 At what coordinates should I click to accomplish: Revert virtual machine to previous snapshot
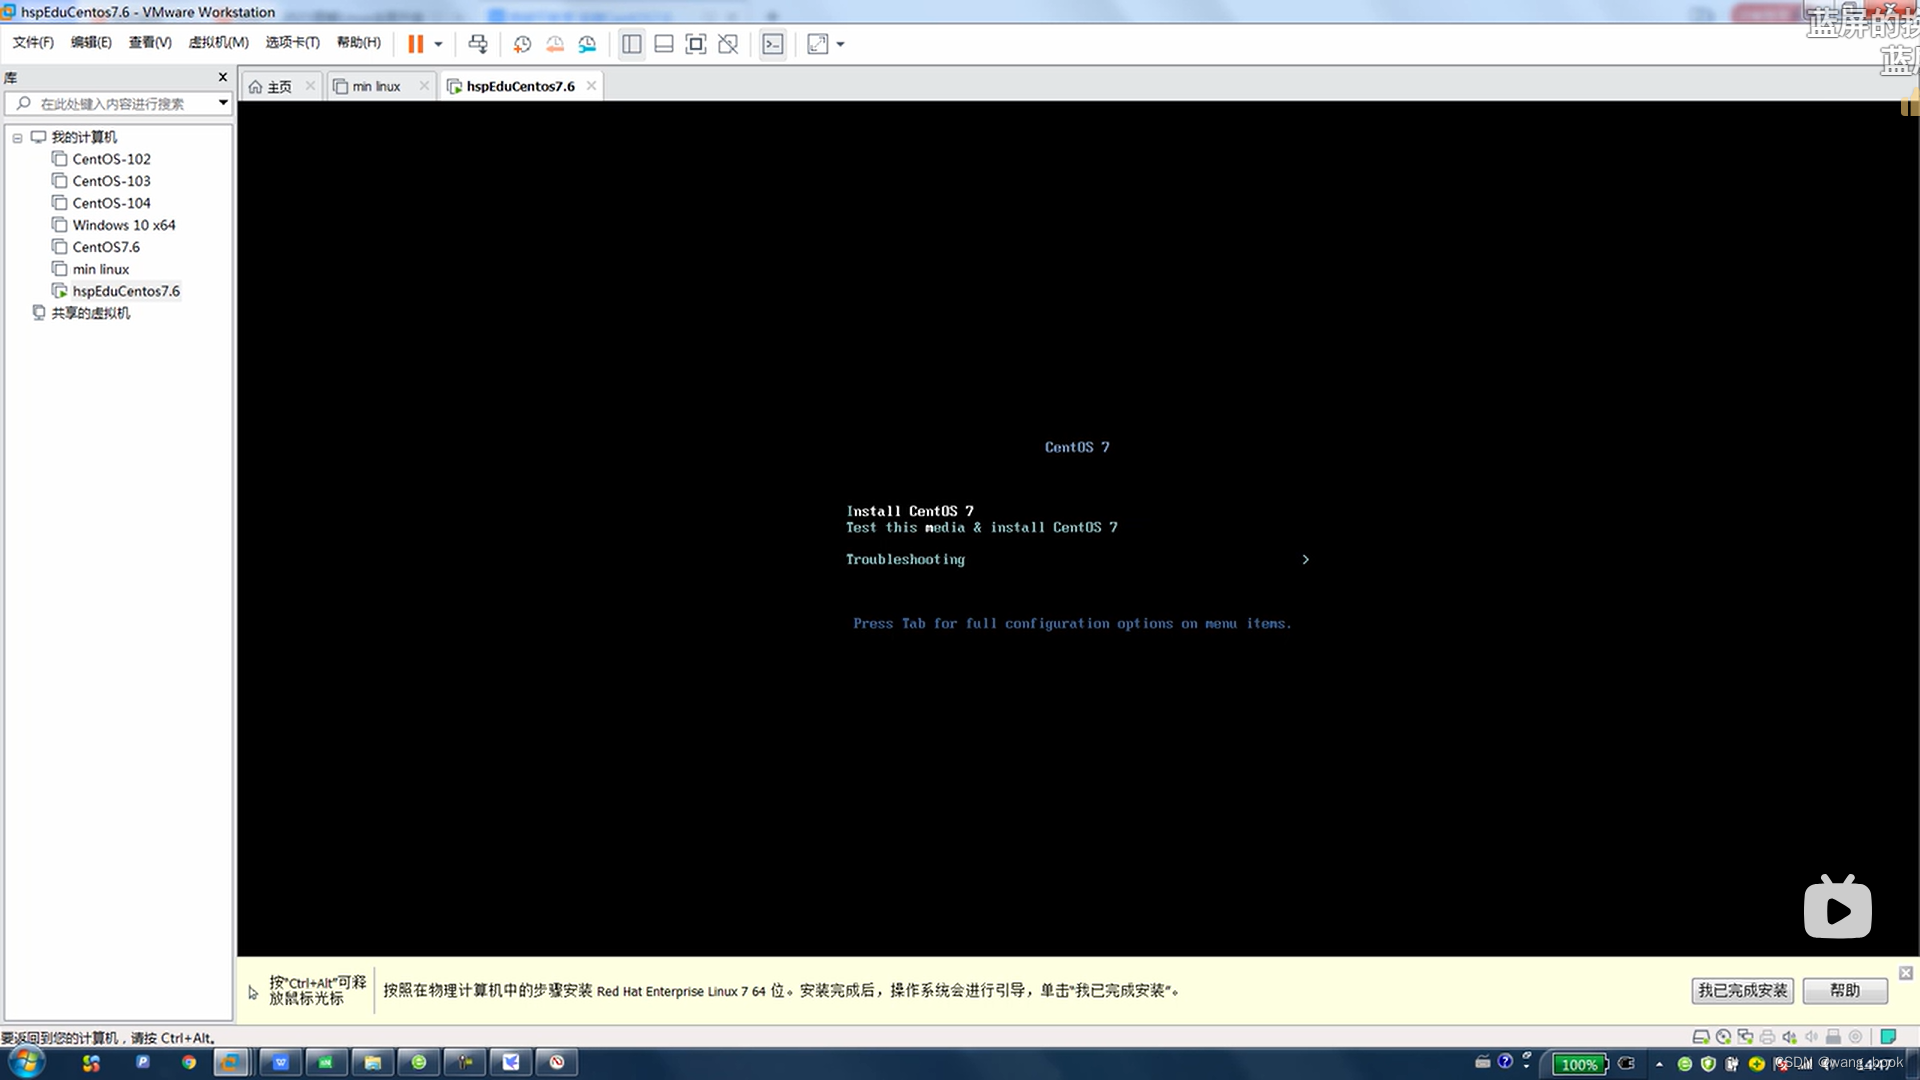[x=555, y=44]
